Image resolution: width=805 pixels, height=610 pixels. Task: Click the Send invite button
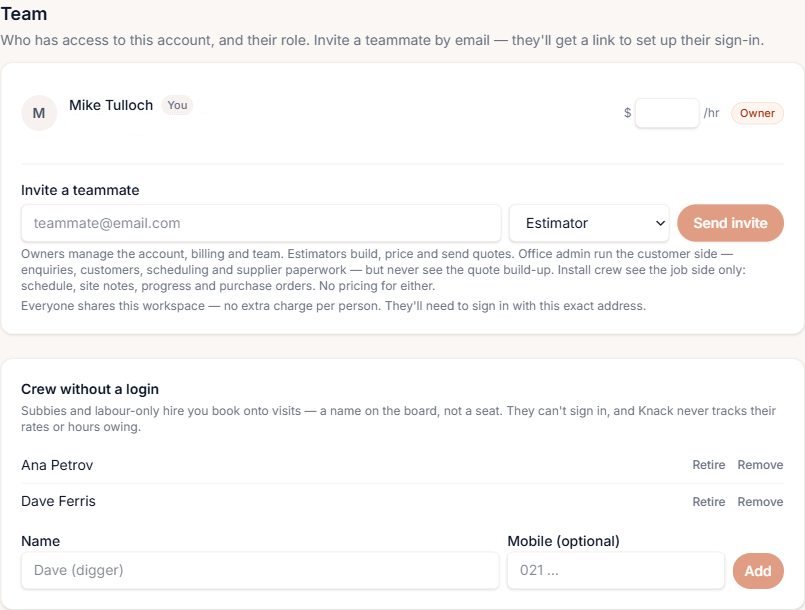pyautogui.click(x=730, y=223)
